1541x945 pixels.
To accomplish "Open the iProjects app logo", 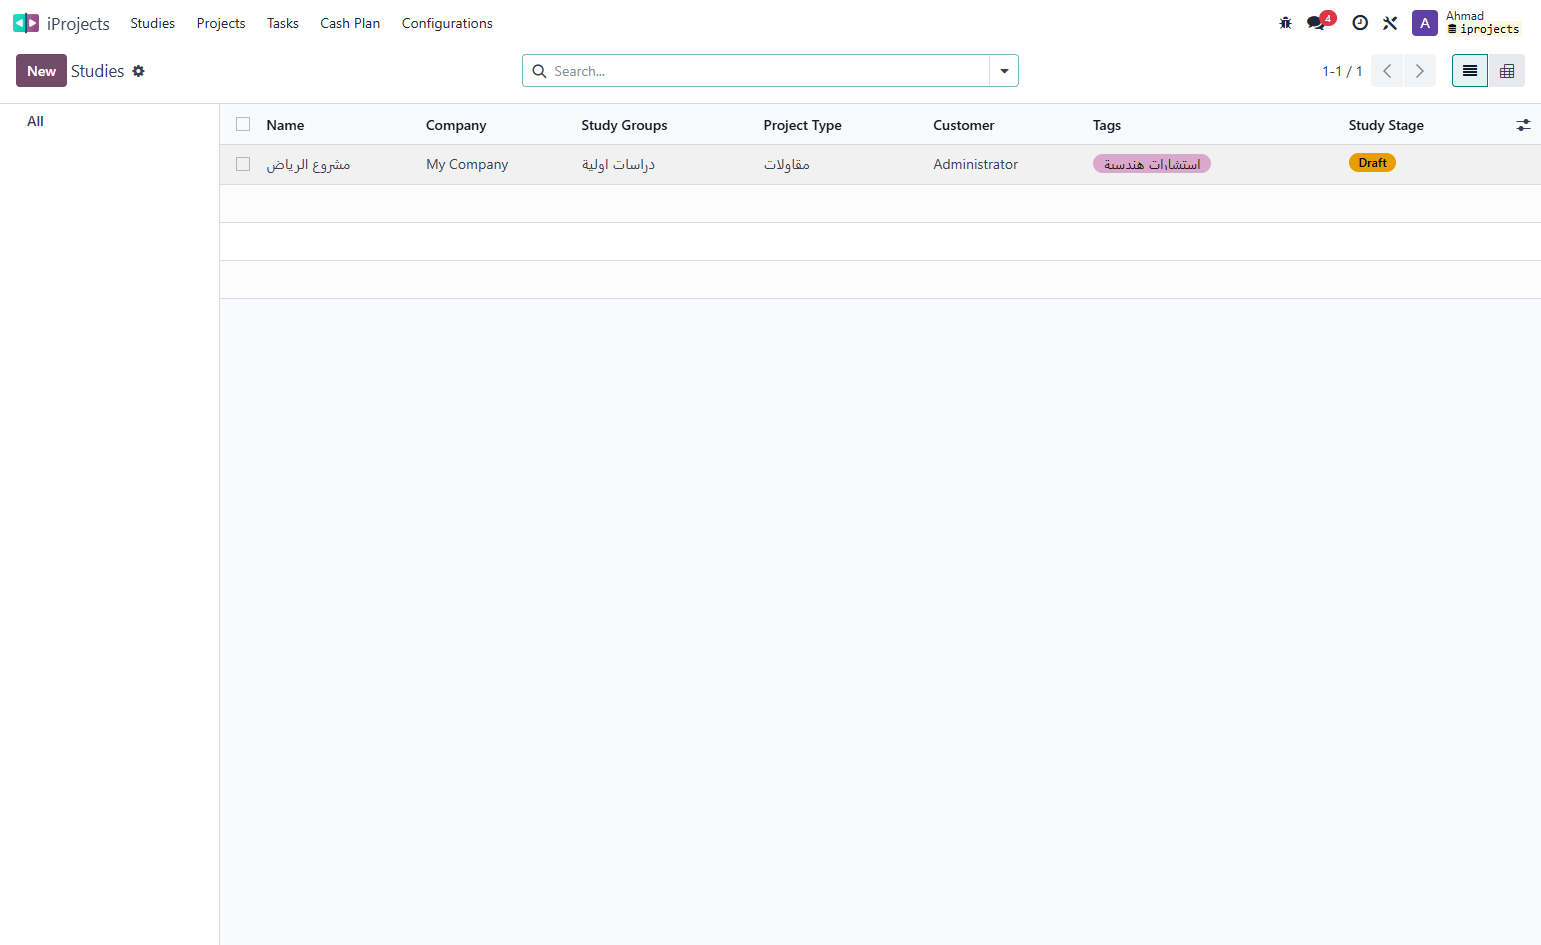I will (26, 23).
